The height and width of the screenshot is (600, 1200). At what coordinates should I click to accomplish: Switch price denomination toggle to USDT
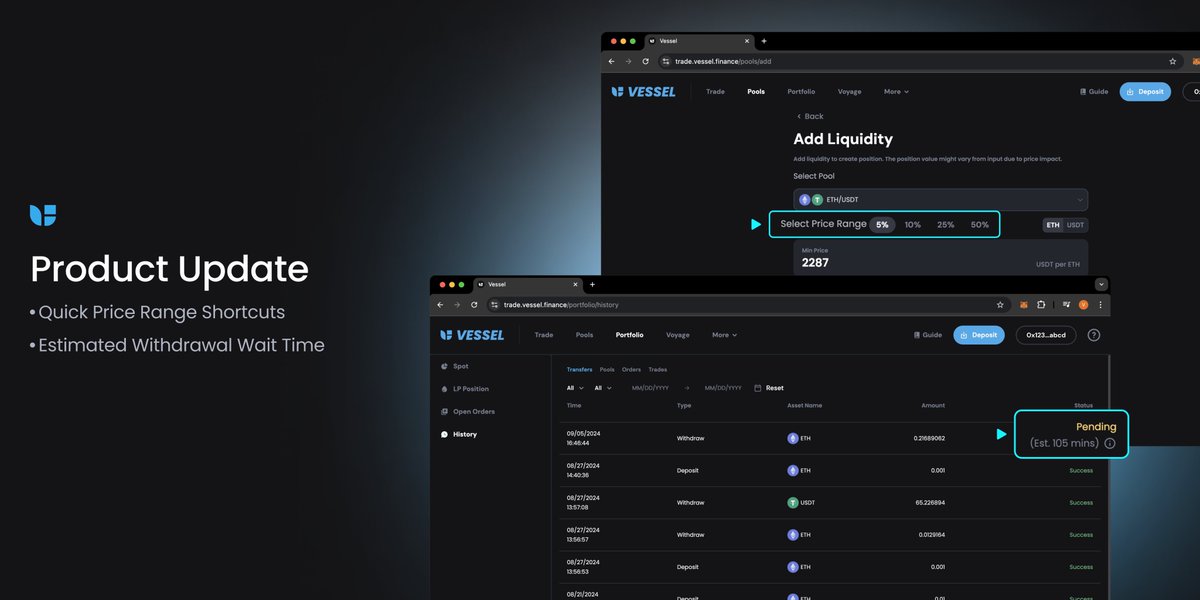coord(1075,225)
